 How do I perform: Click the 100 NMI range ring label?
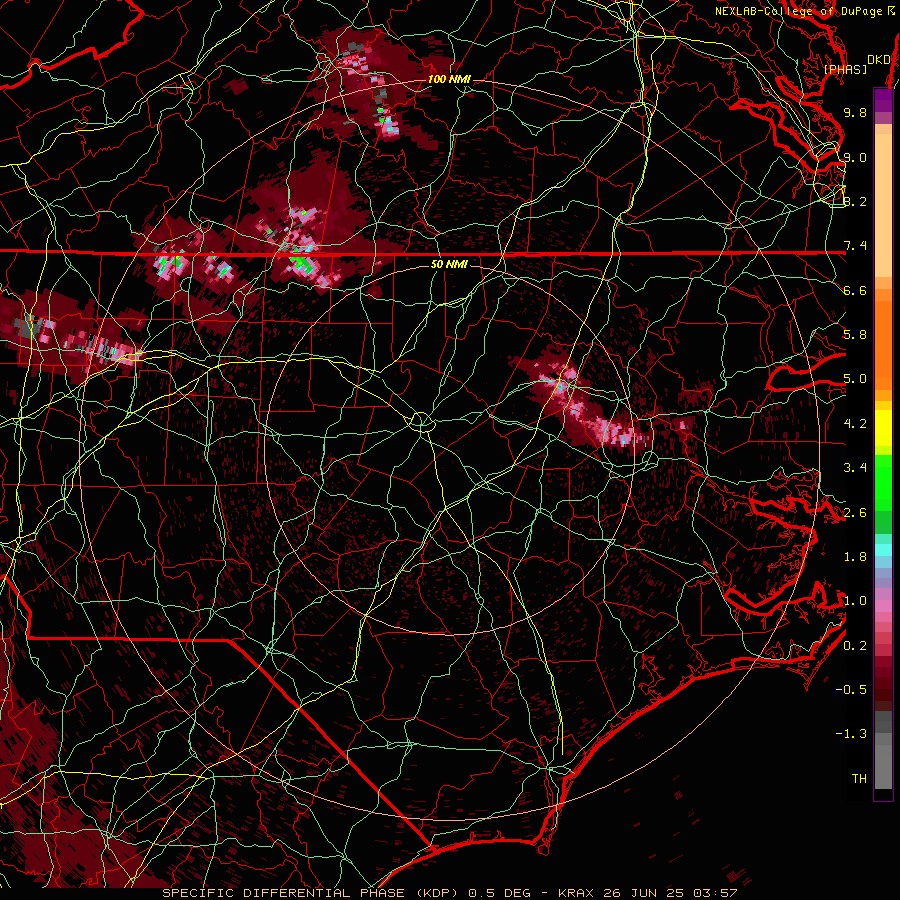click(449, 79)
